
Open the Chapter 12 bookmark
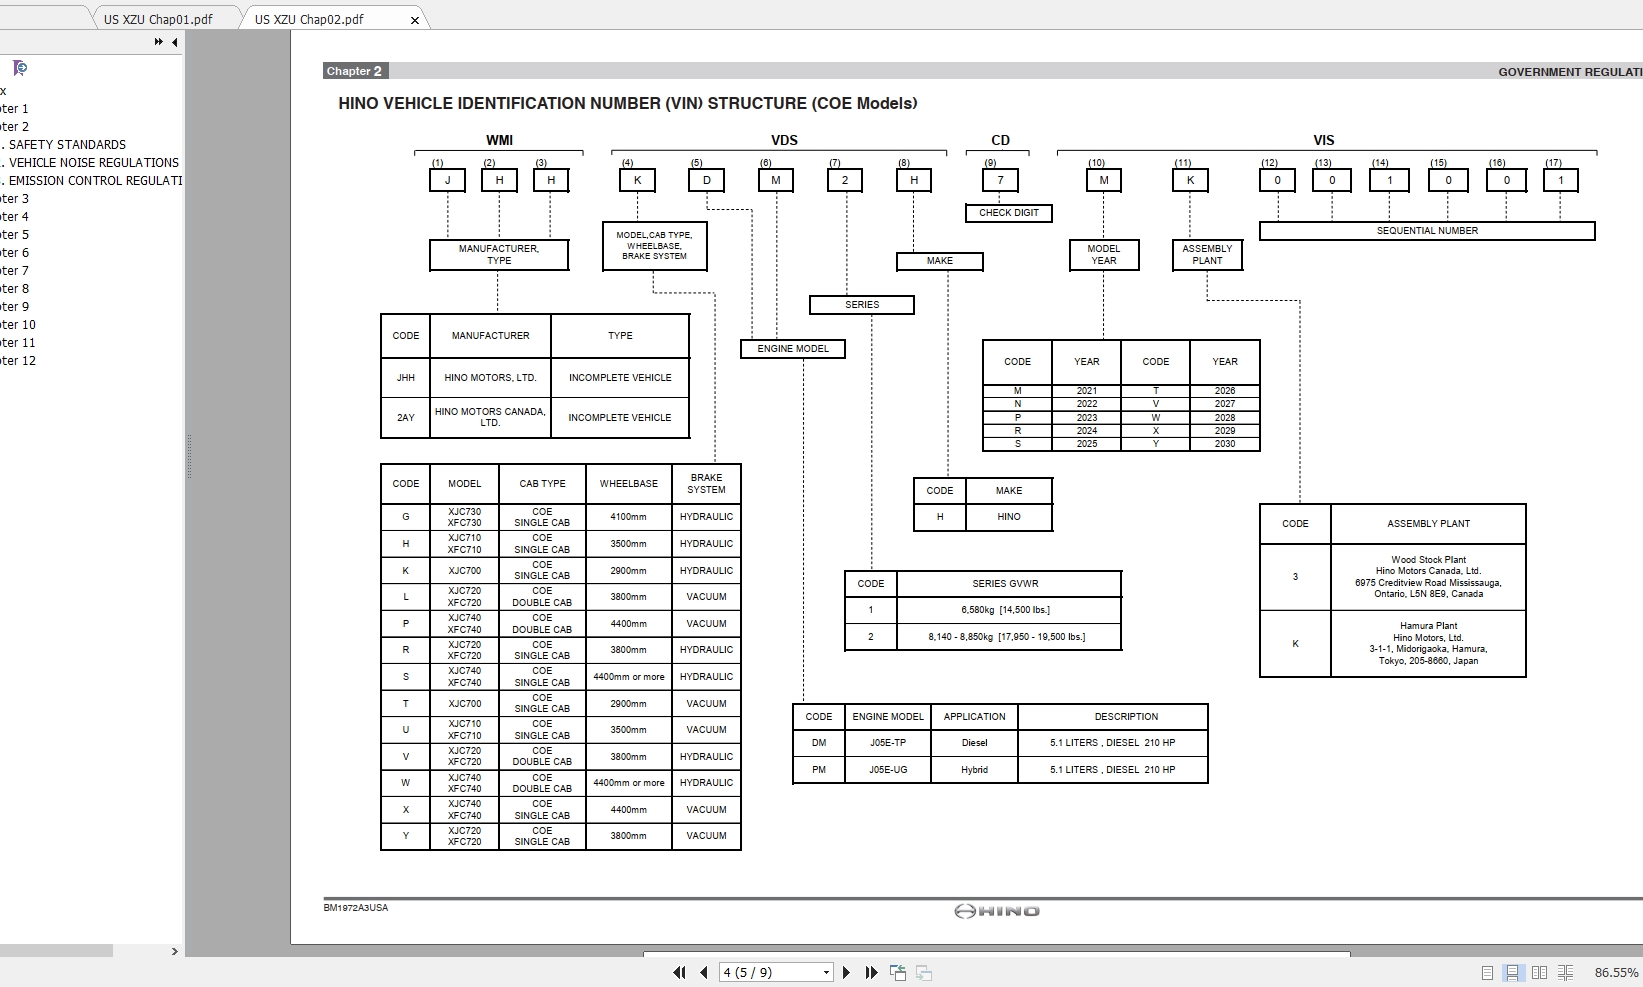(18, 361)
